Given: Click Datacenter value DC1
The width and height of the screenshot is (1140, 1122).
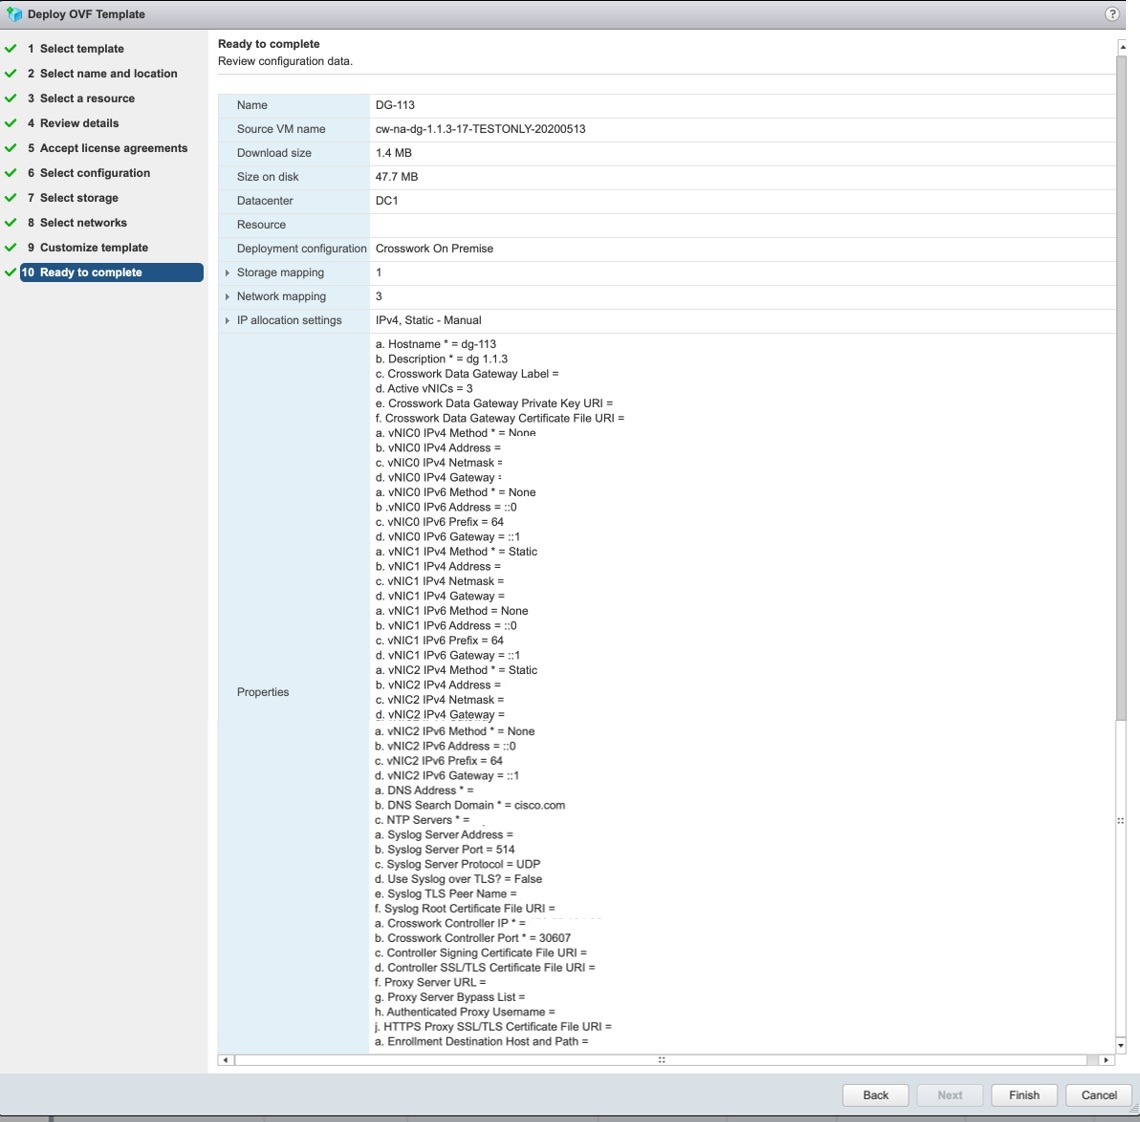Looking at the screenshot, I should [387, 201].
